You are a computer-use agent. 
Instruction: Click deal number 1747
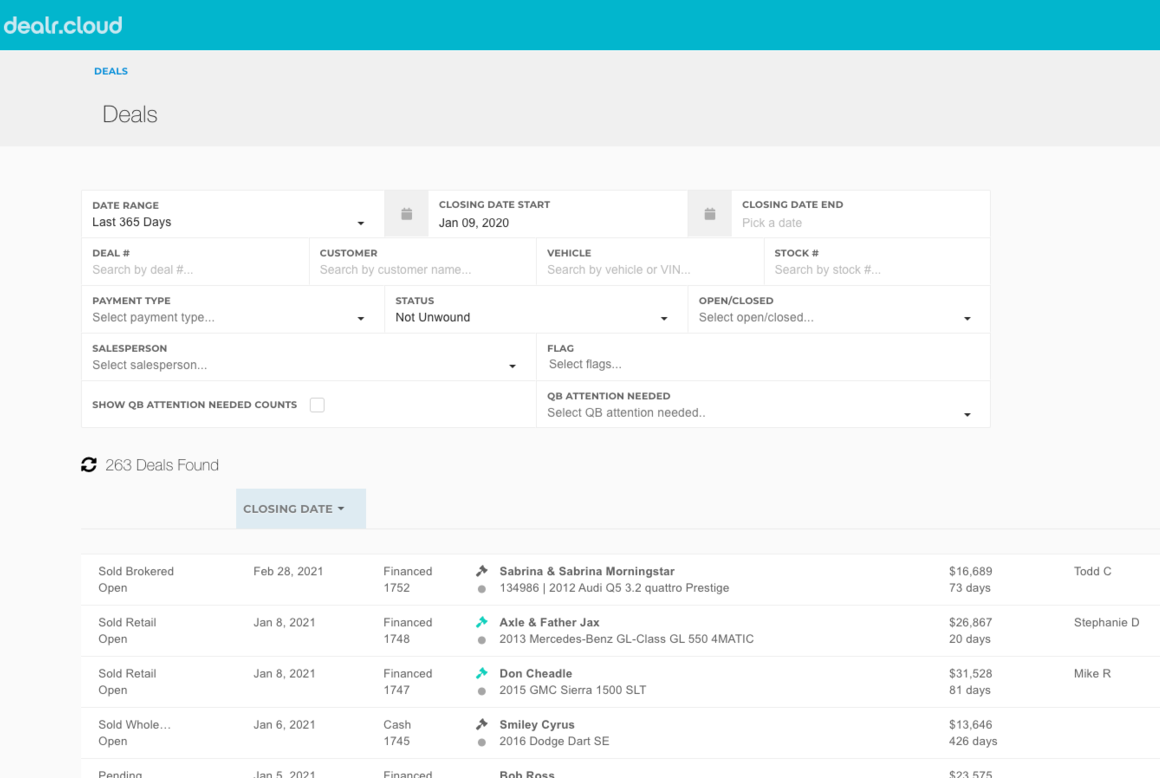point(397,690)
